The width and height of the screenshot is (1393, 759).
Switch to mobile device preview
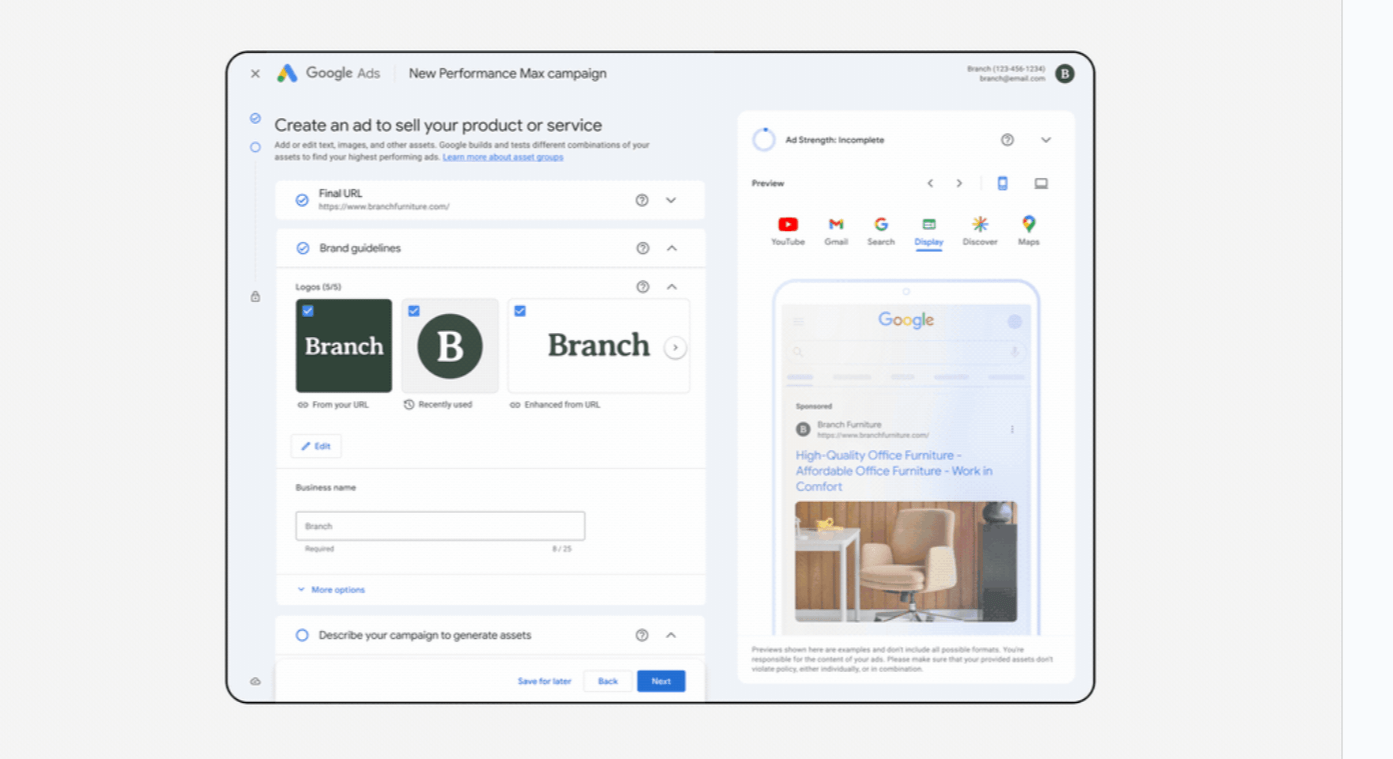[1002, 183]
